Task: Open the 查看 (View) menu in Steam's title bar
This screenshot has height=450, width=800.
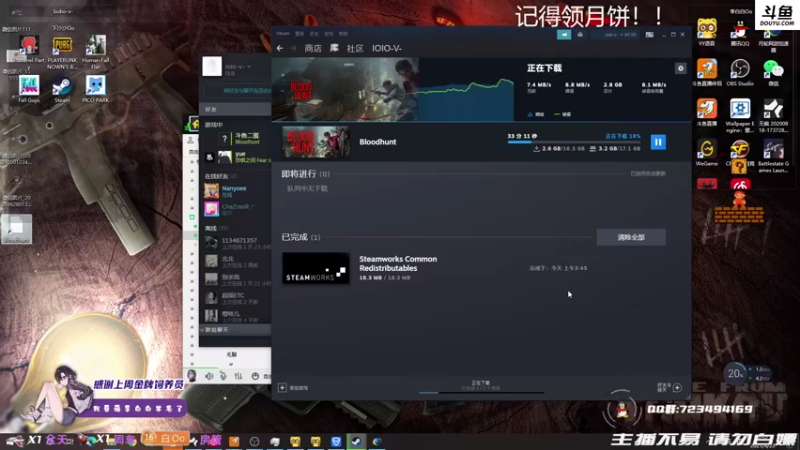Action: [299, 34]
